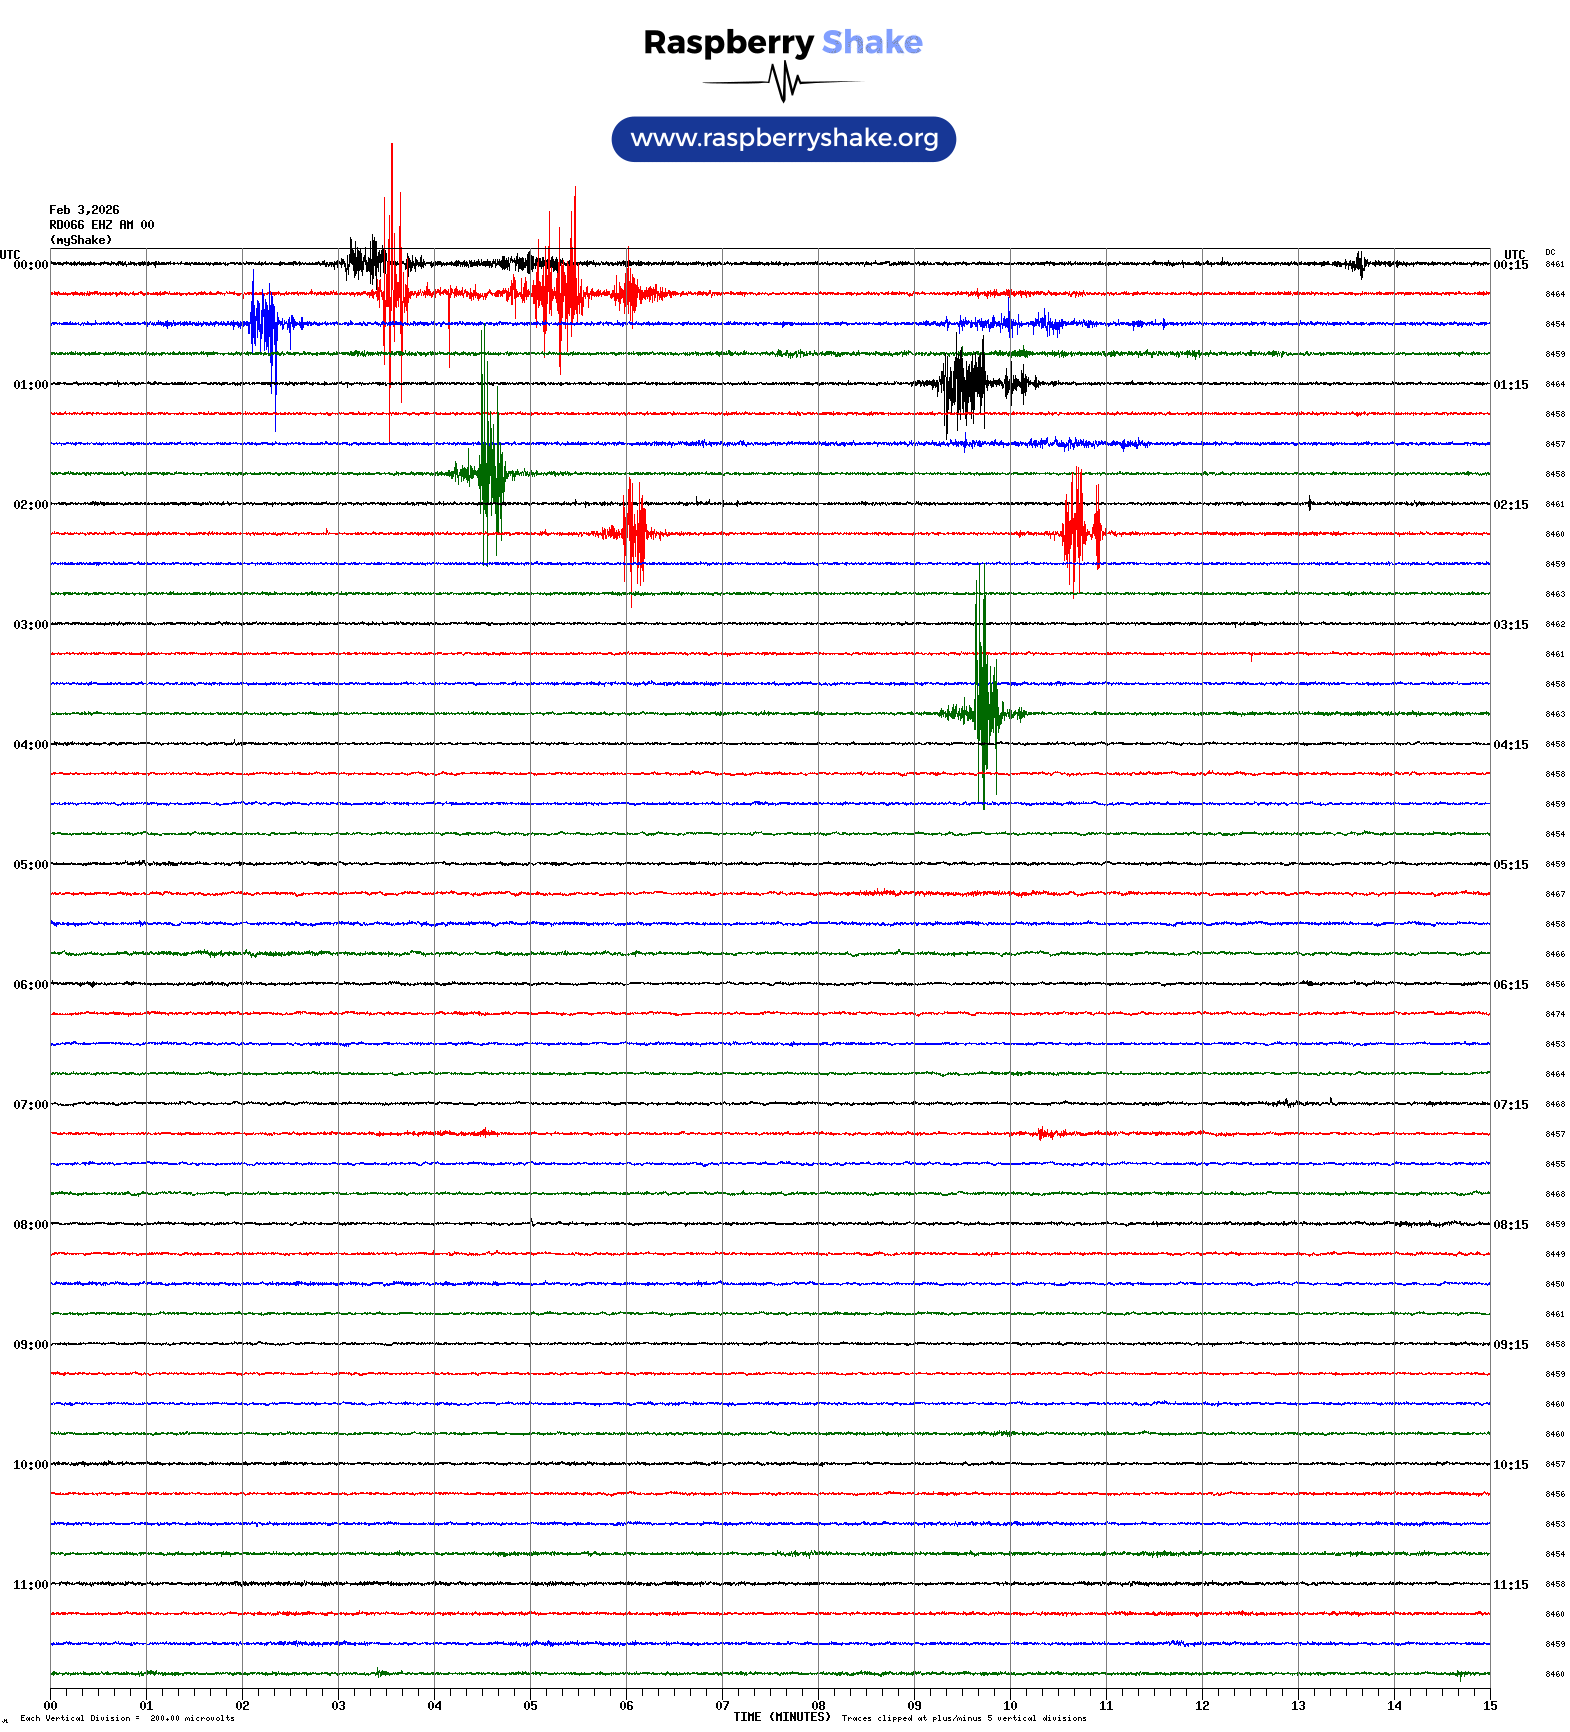Viewport: 1570px width, 1732px height.
Task: Click the 01:00 UTC label on left axis
Action: point(30,385)
